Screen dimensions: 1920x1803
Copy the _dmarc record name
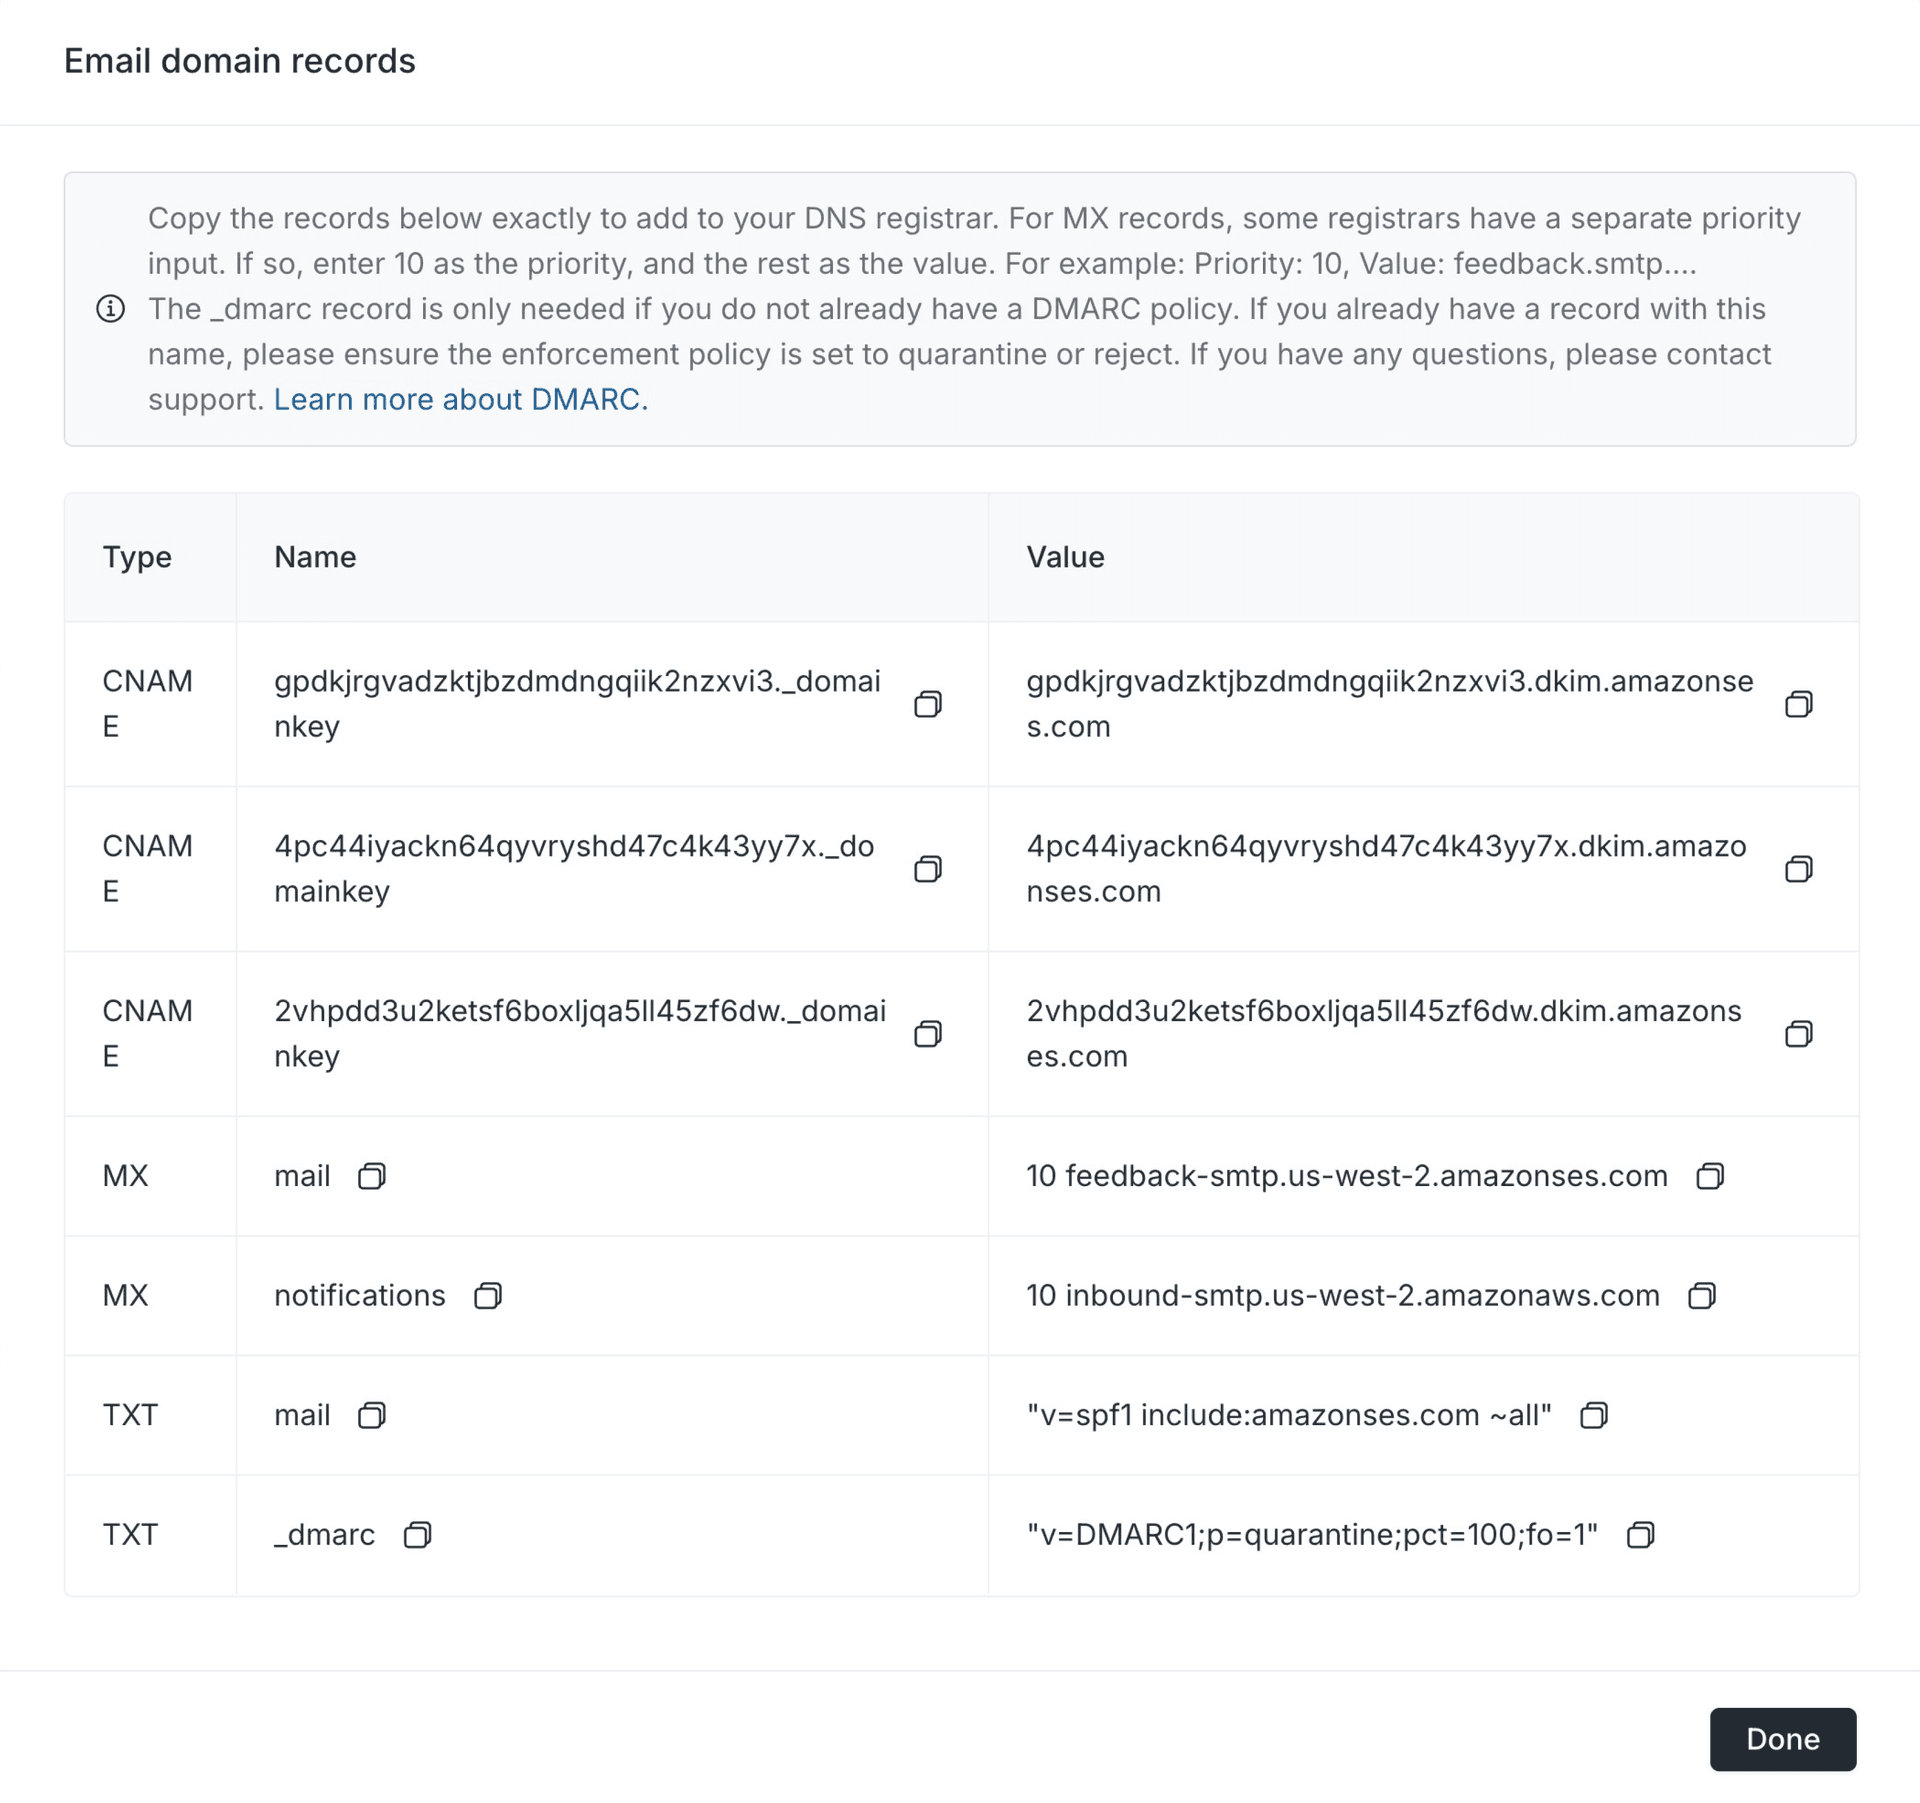(x=420, y=1535)
